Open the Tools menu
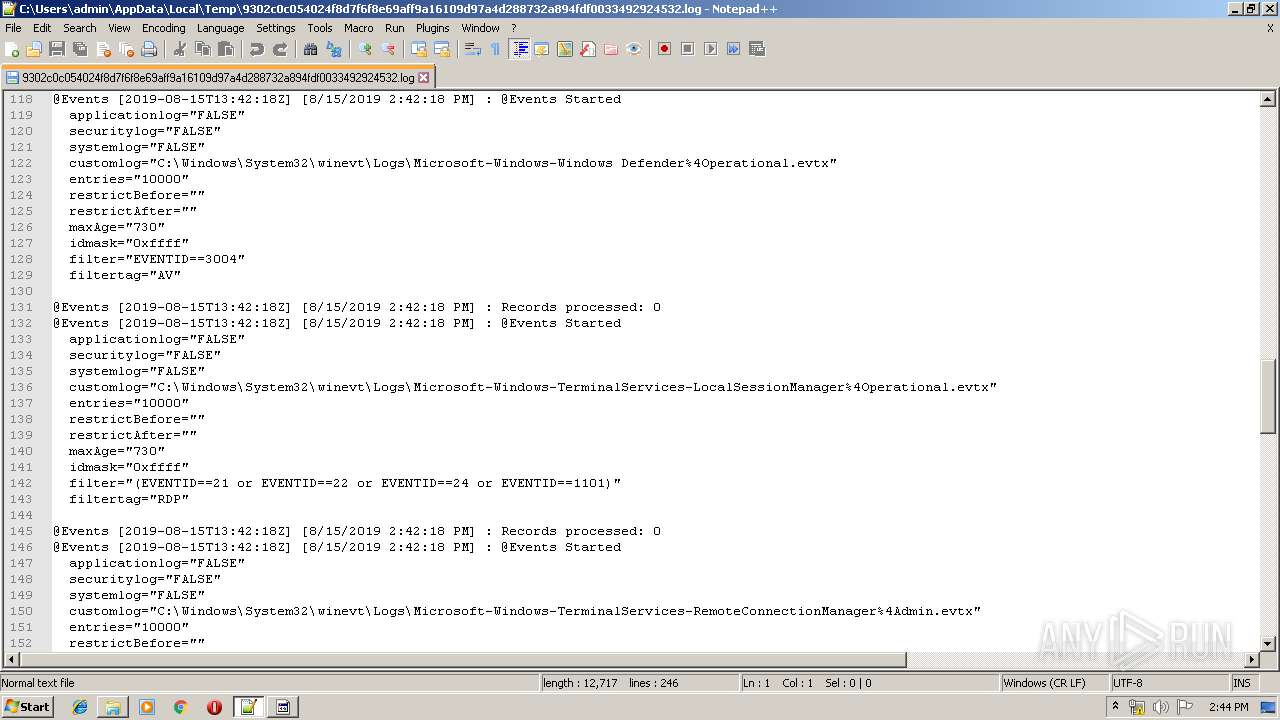Viewport: 1280px width, 720px height. point(320,28)
